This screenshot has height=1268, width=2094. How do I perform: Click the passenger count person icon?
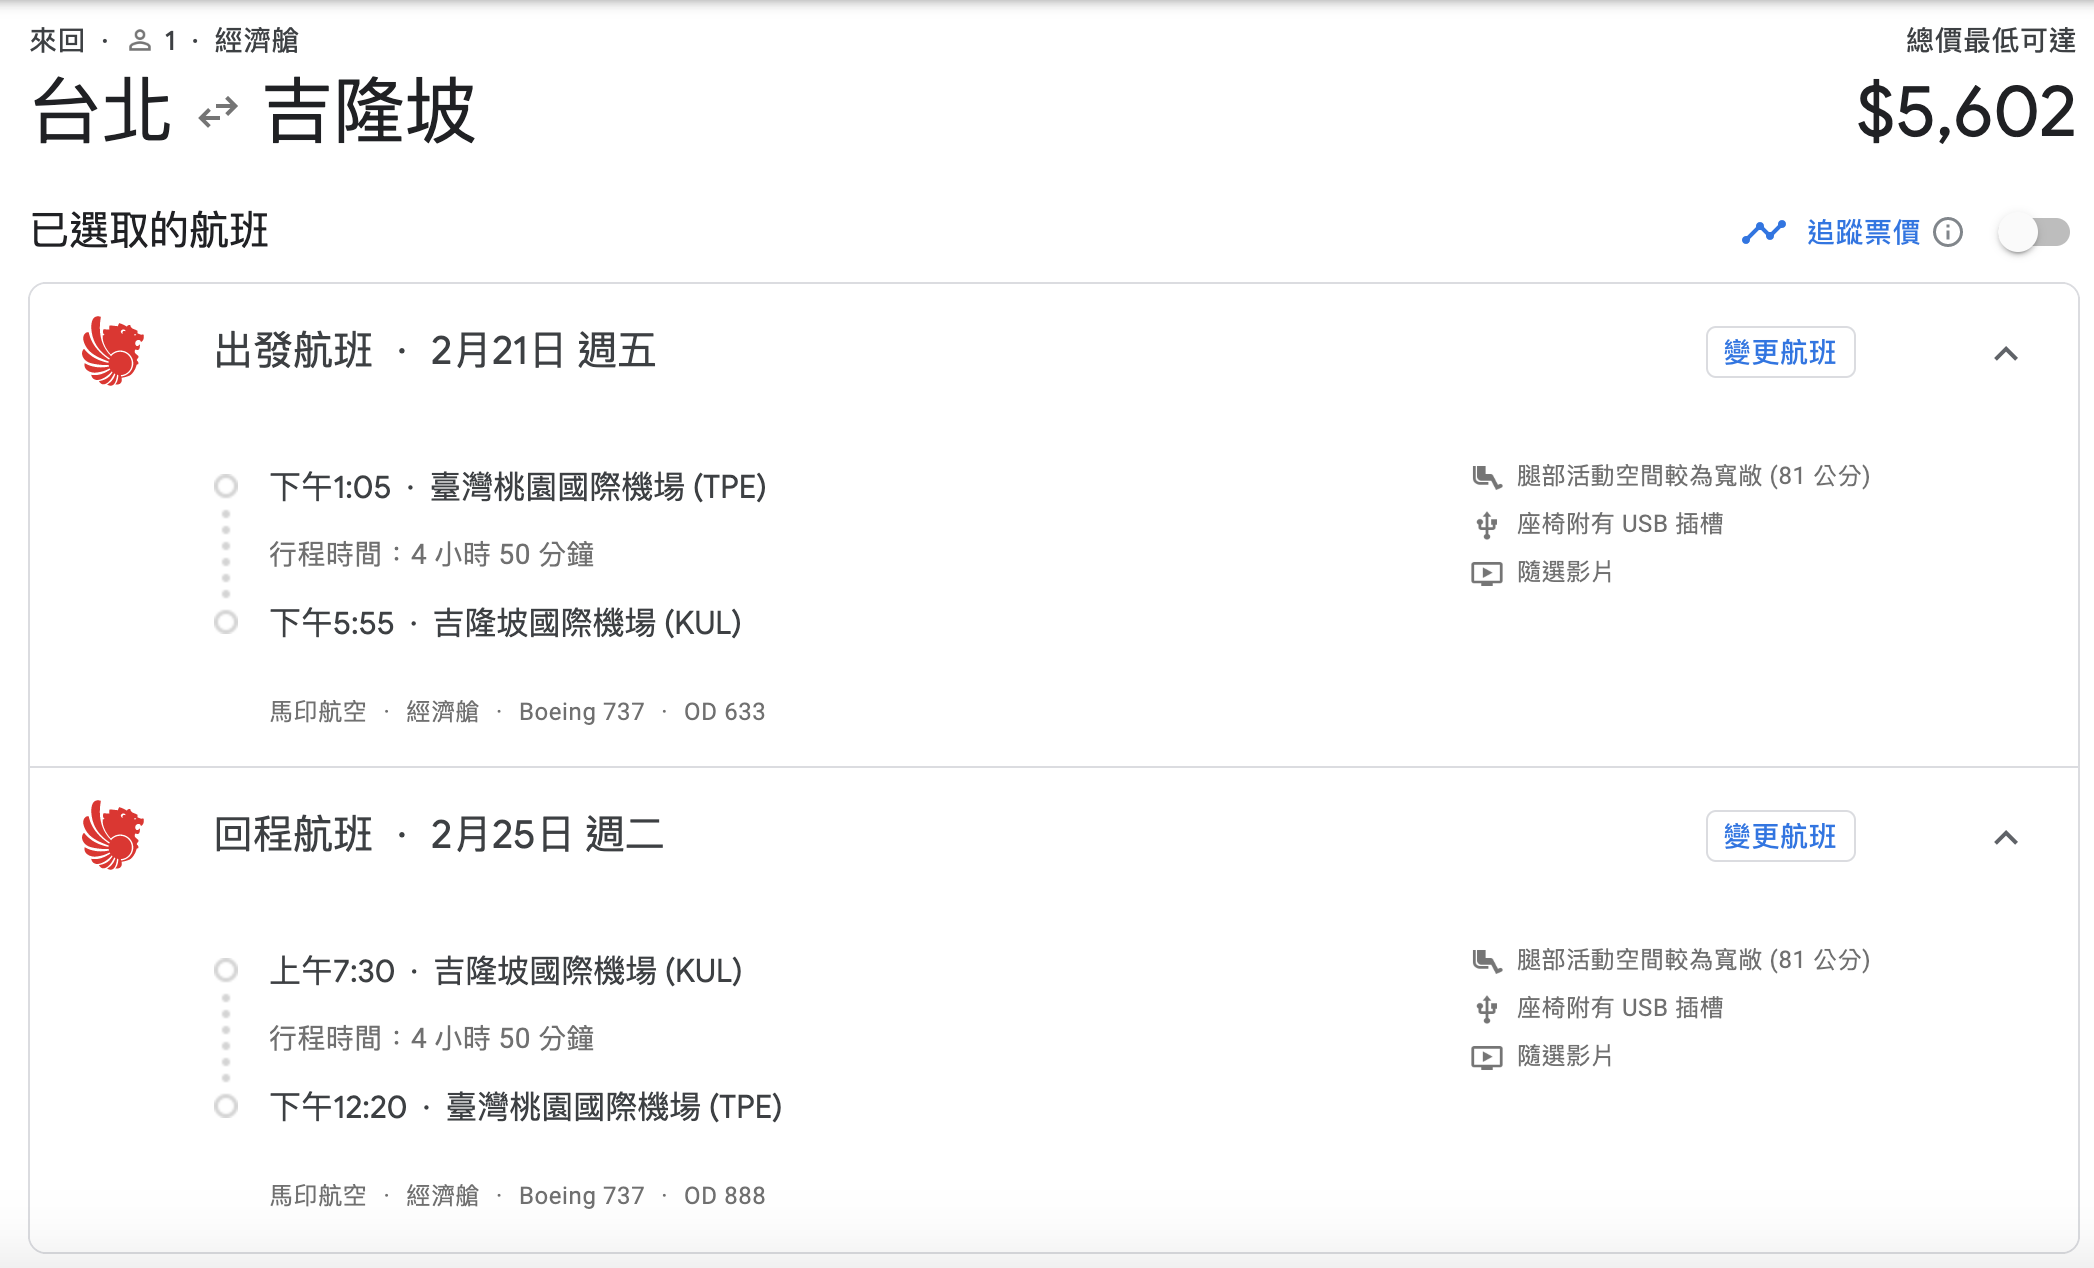click(140, 41)
